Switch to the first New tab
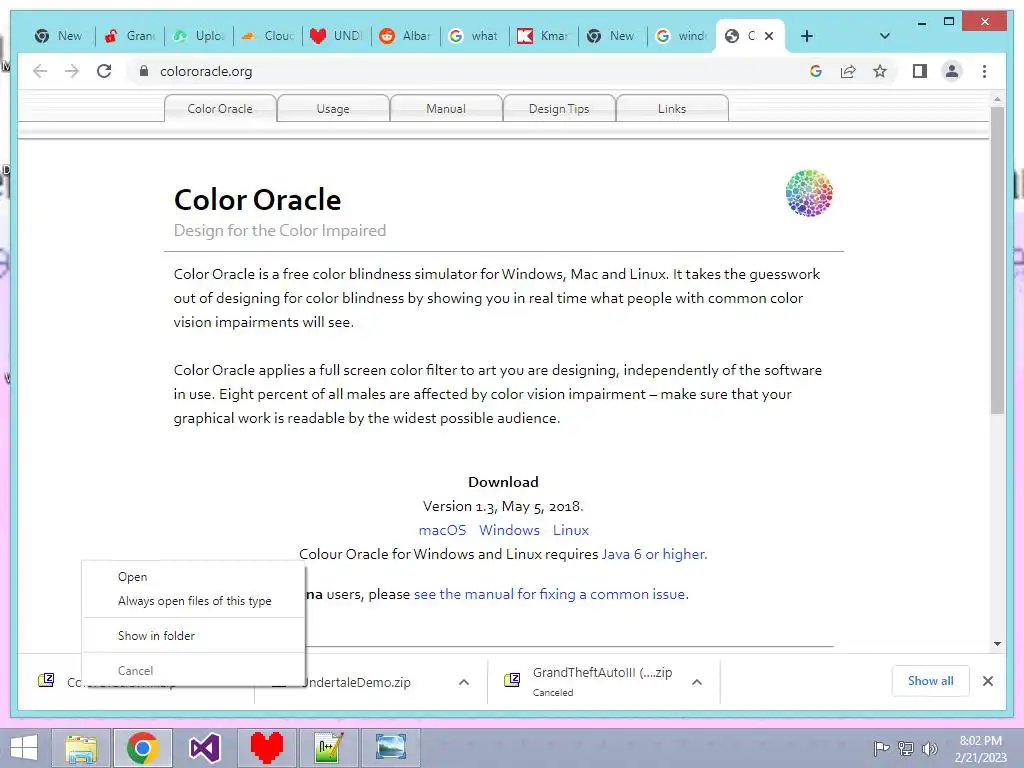Viewport: 1024px width, 768px height. pyautogui.click(x=60, y=36)
